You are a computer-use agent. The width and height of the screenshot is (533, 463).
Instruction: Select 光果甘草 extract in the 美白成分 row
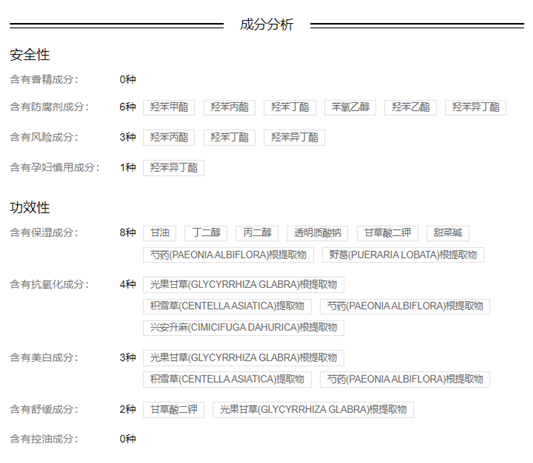244,358
